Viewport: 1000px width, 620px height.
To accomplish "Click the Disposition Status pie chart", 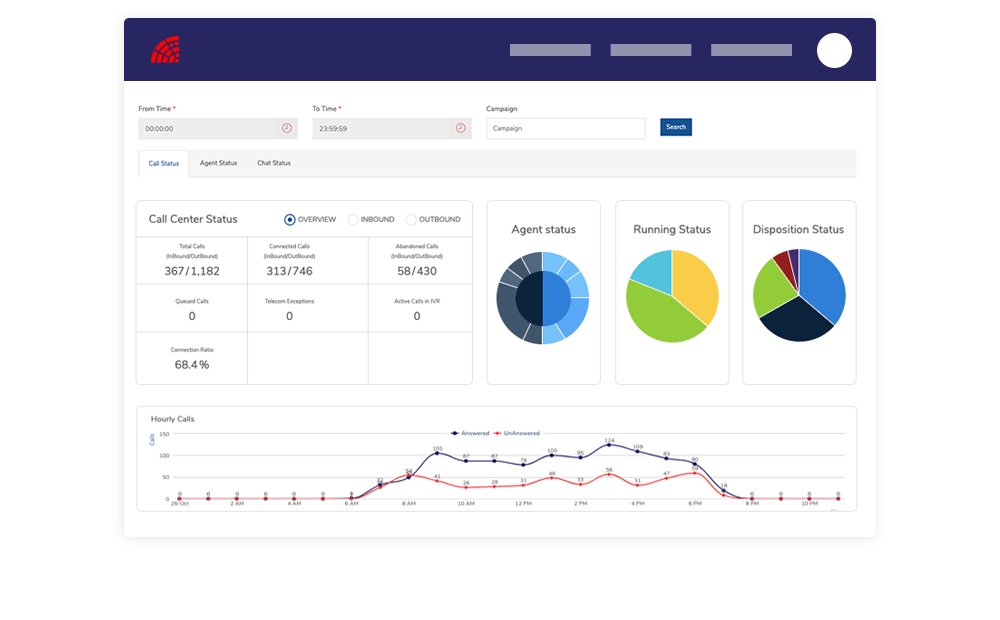I will click(799, 296).
